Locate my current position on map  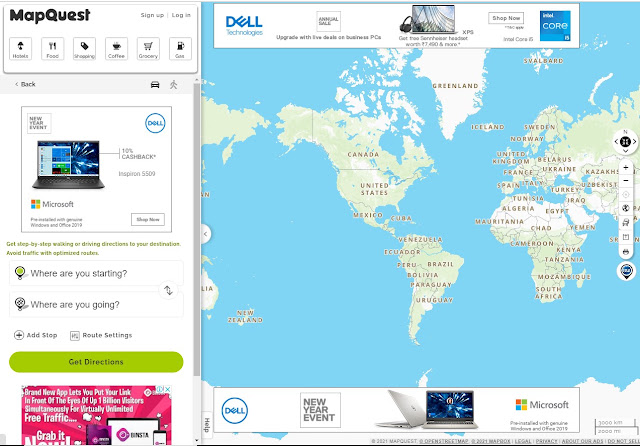pyautogui.click(x=626, y=195)
